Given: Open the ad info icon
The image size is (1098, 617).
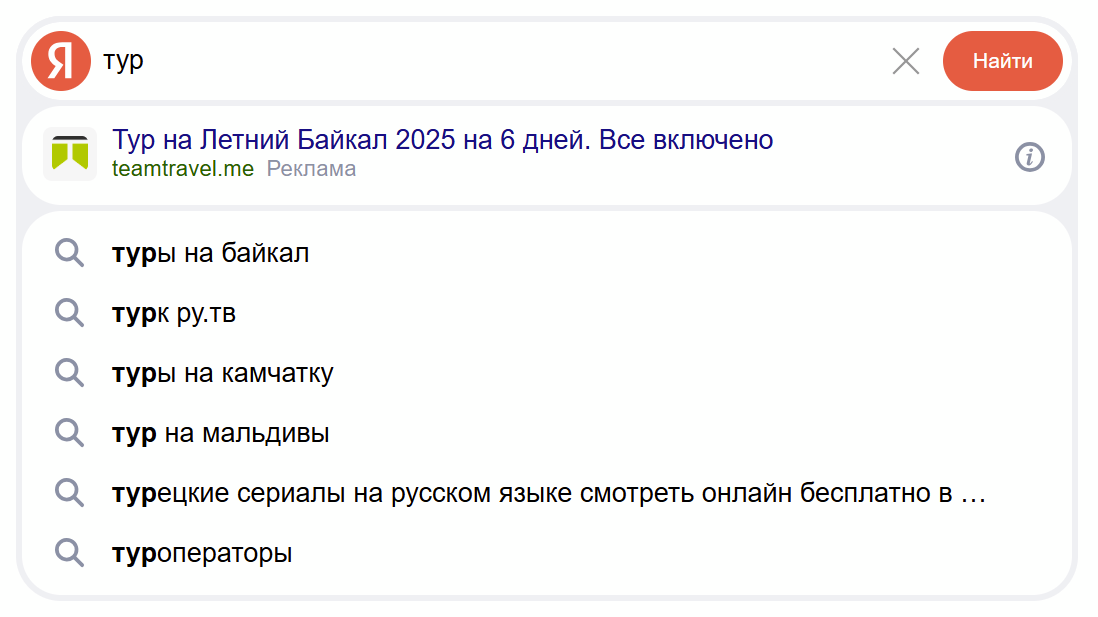Looking at the screenshot, I should [1029, 157].
